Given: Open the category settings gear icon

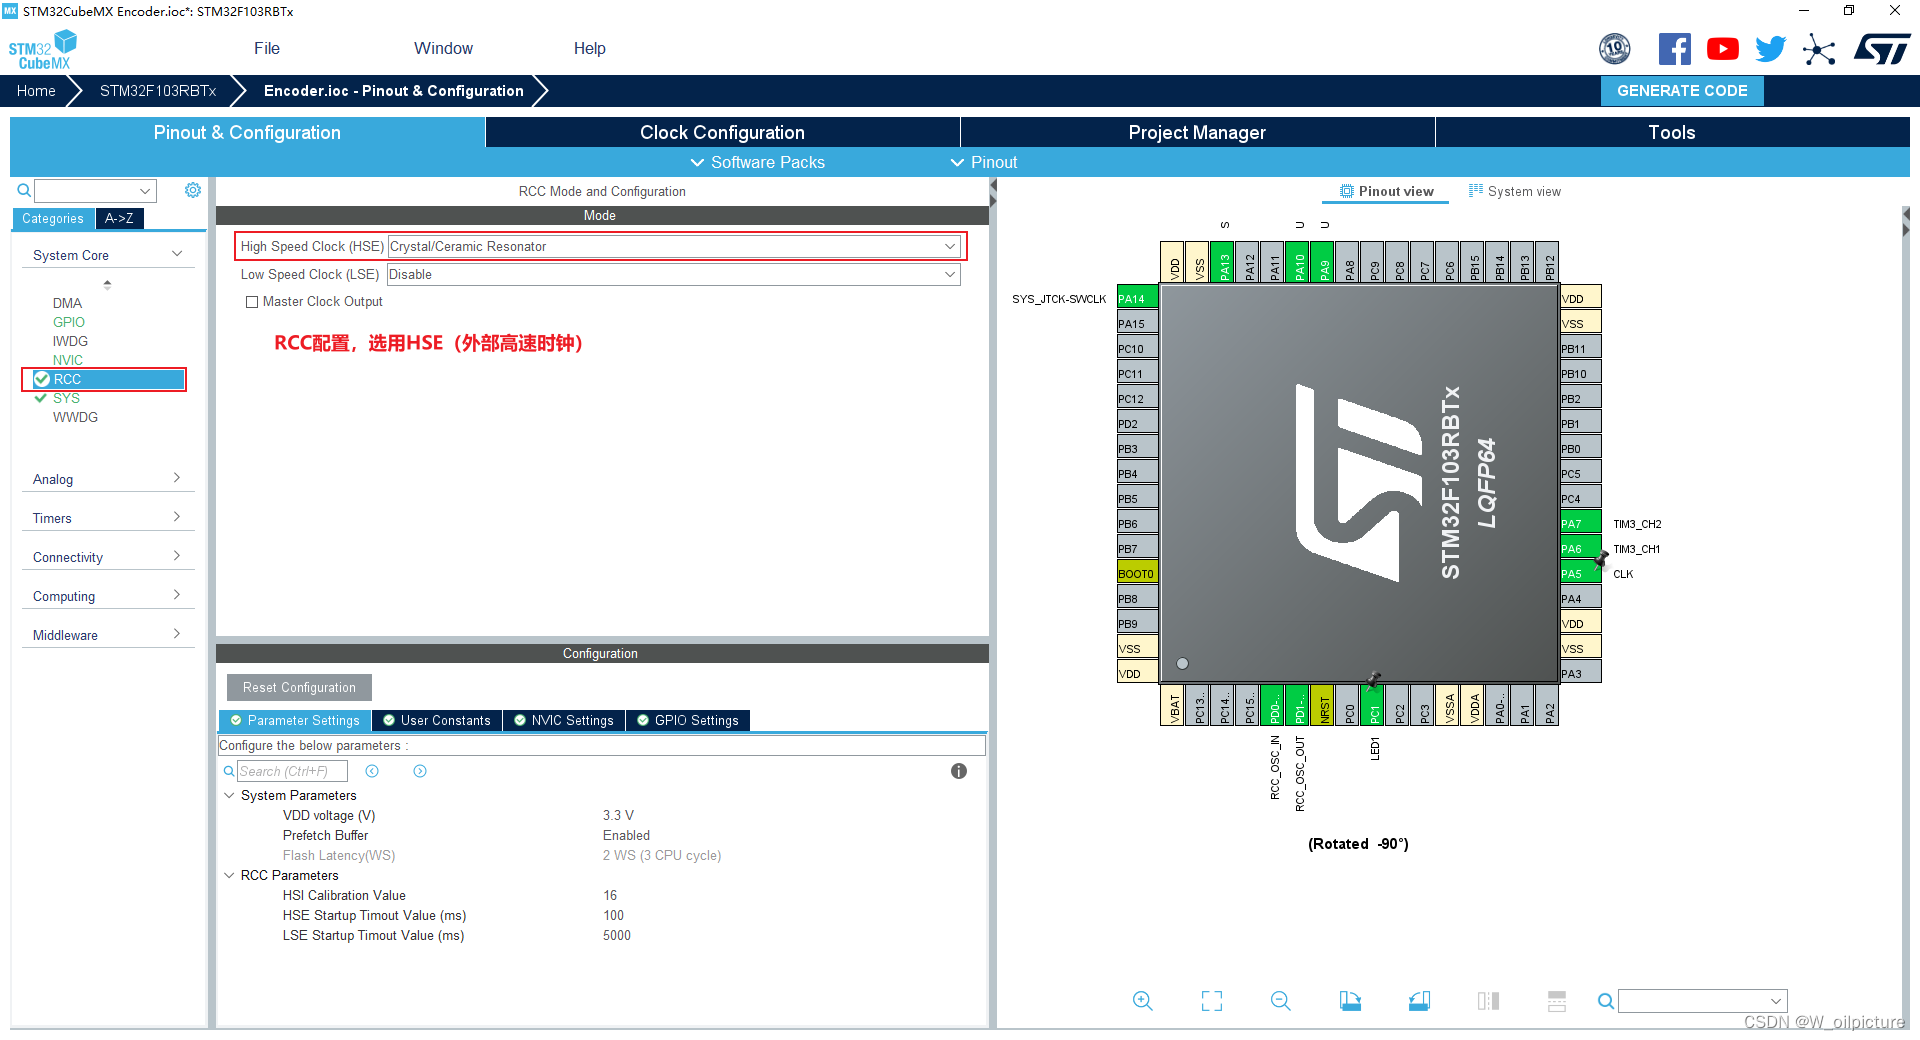Looking at the screenshot, I should pos(193,190).
